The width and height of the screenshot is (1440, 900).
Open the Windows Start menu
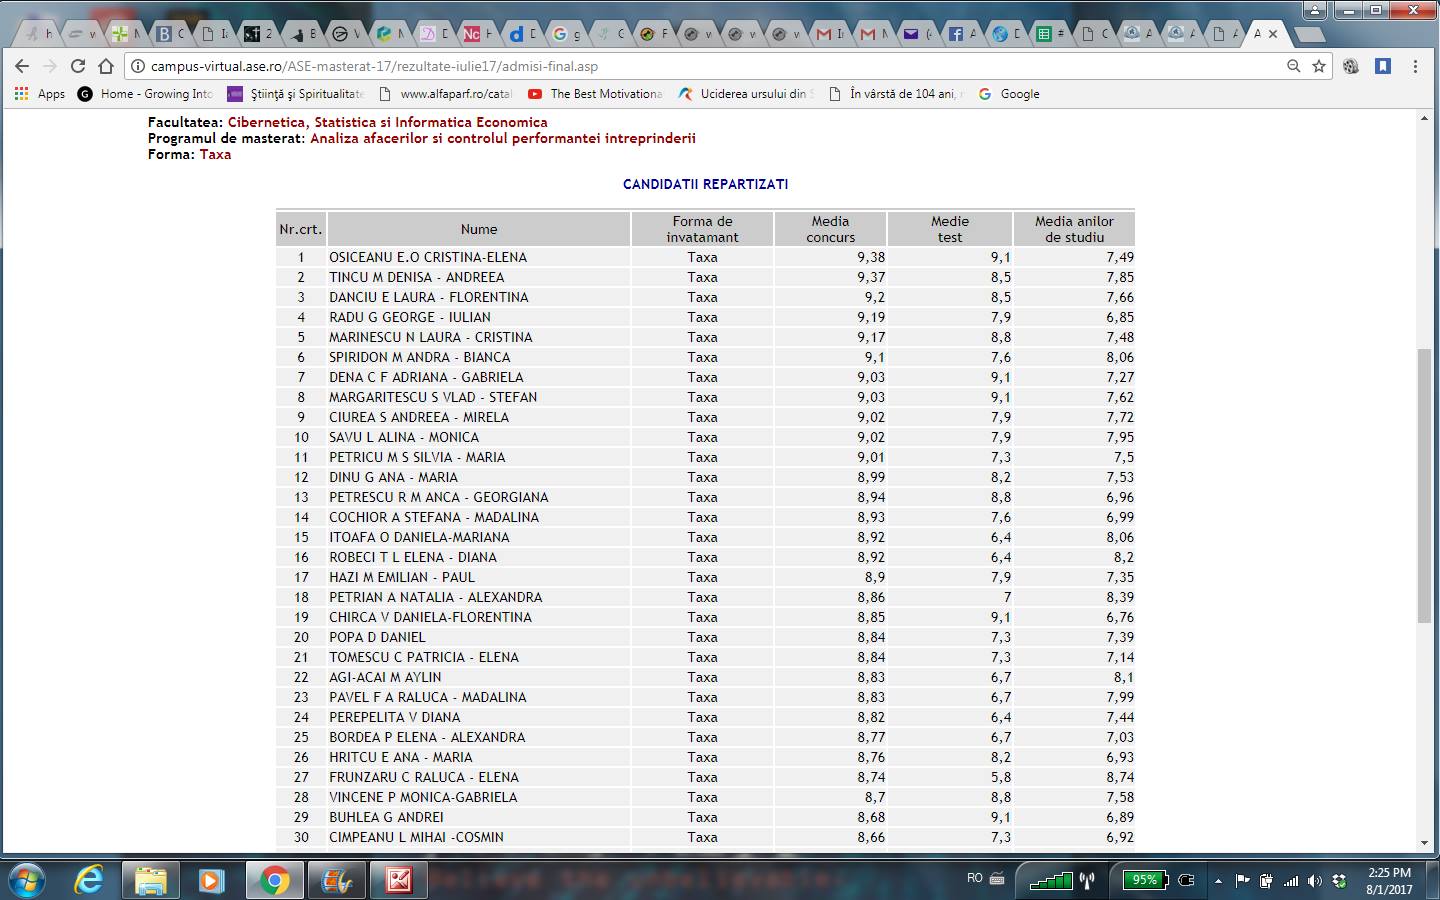click(27, 880)
